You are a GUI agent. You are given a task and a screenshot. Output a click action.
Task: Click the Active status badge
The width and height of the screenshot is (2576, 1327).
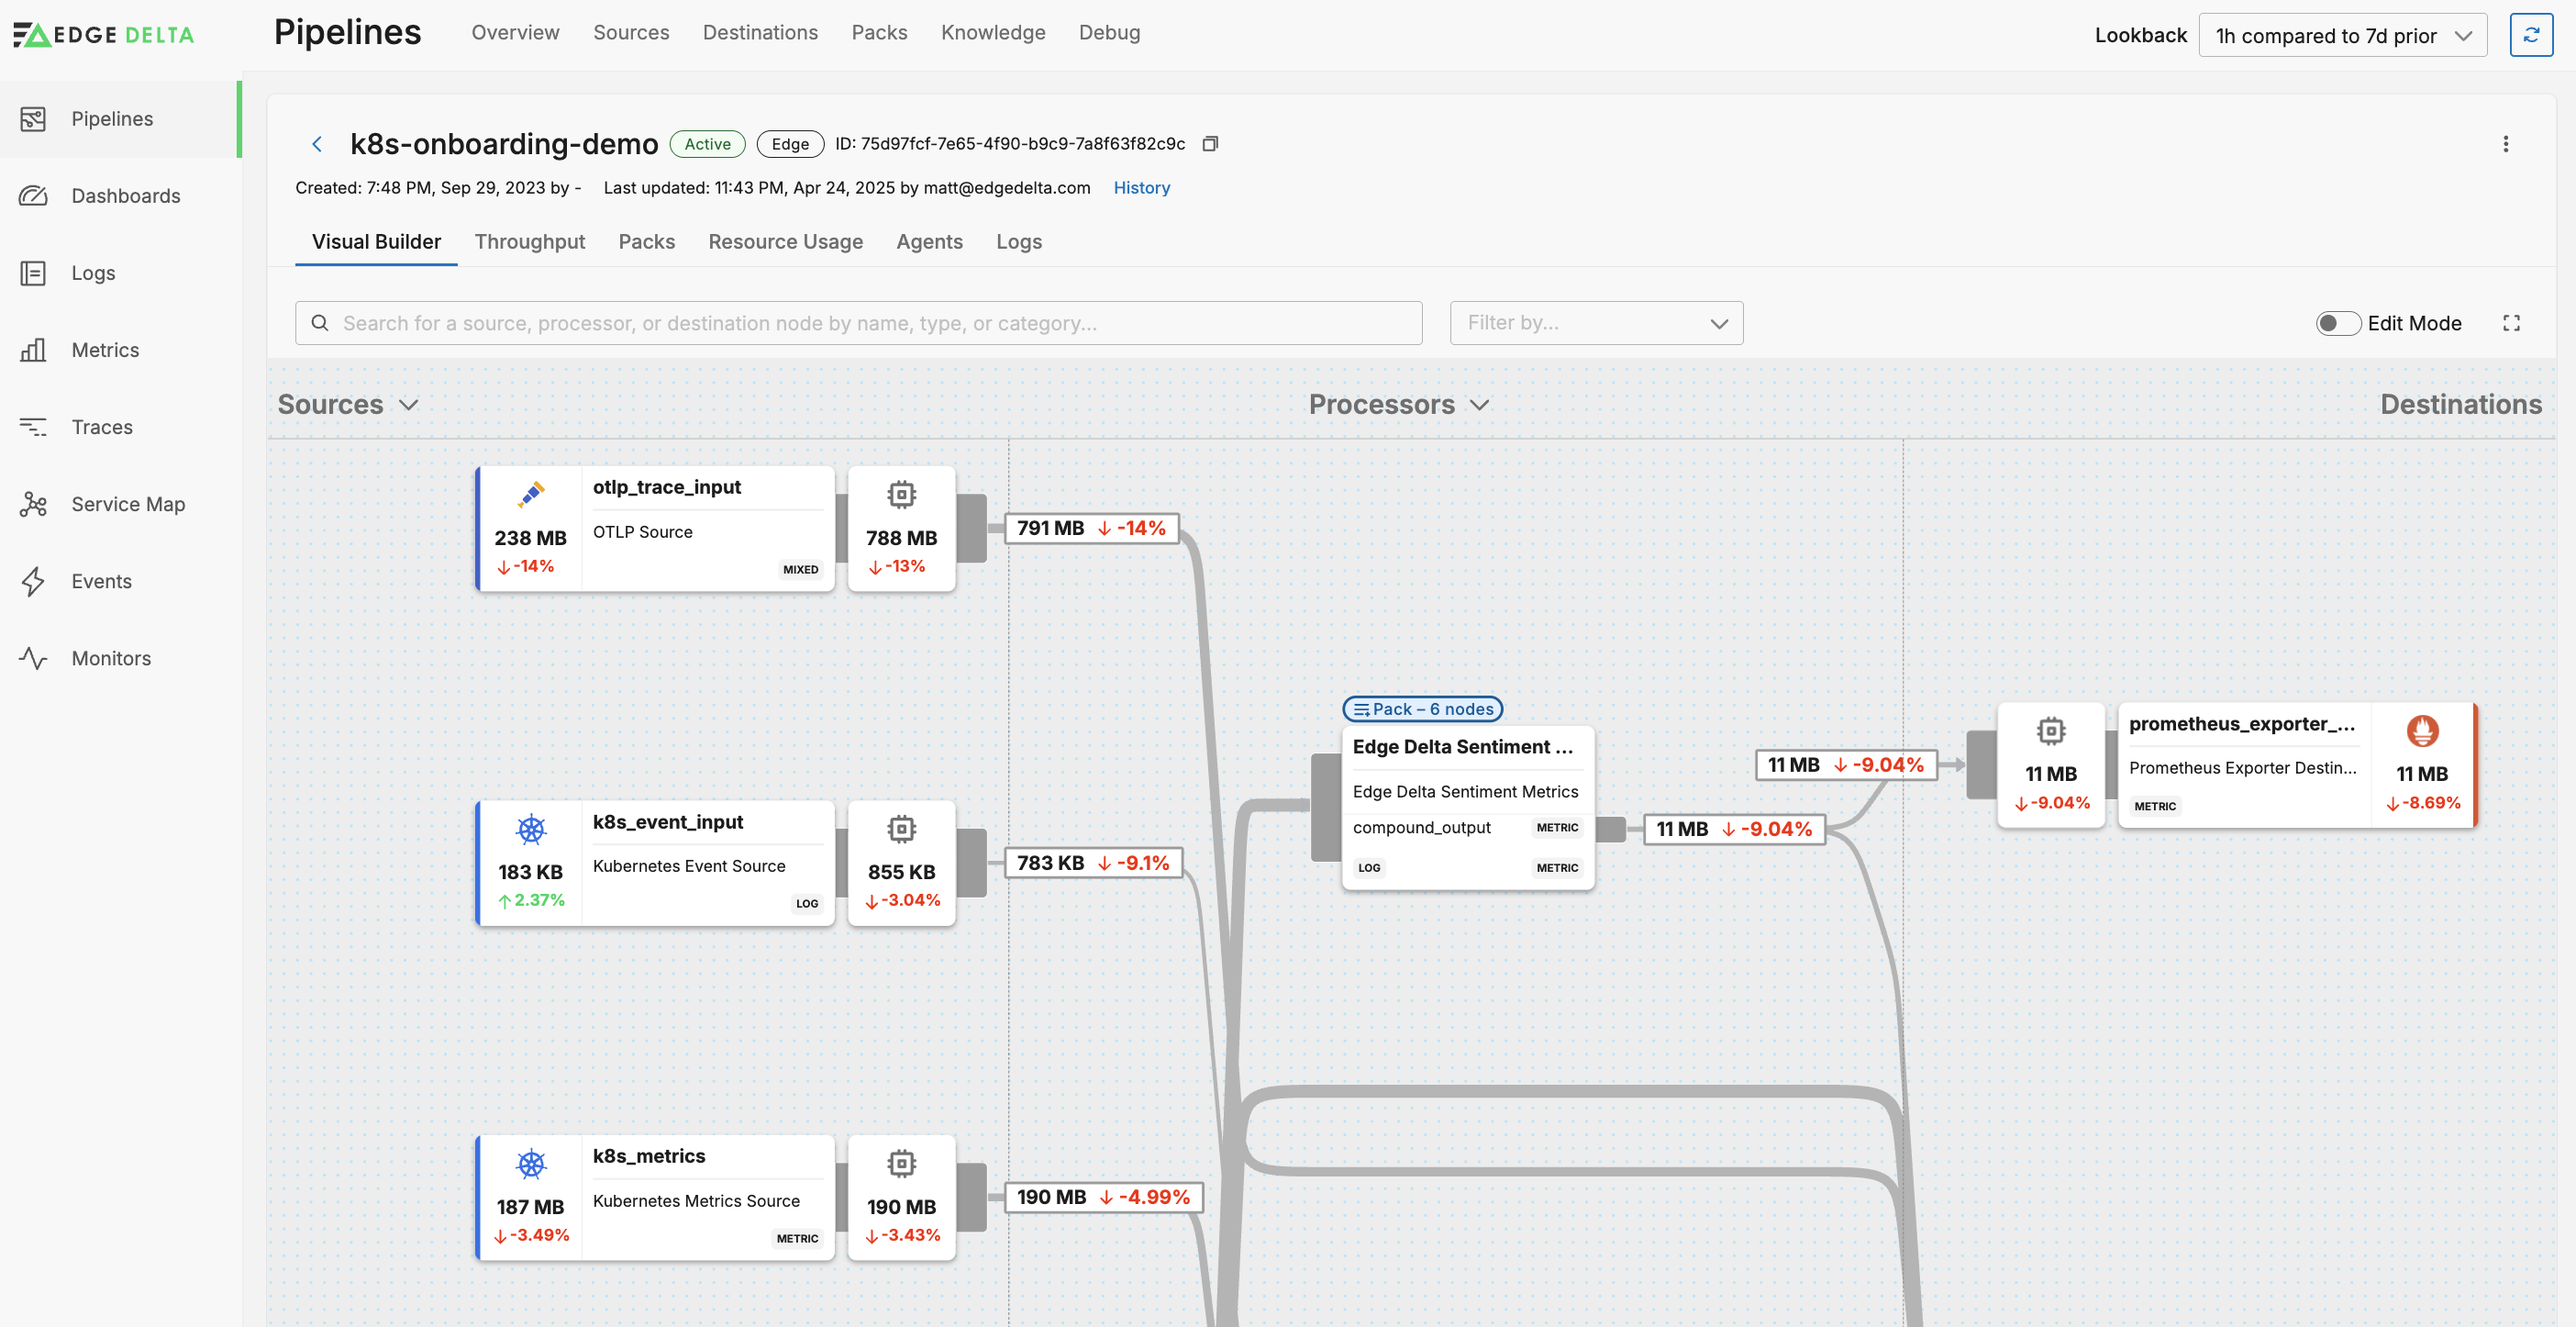[707, 144]
